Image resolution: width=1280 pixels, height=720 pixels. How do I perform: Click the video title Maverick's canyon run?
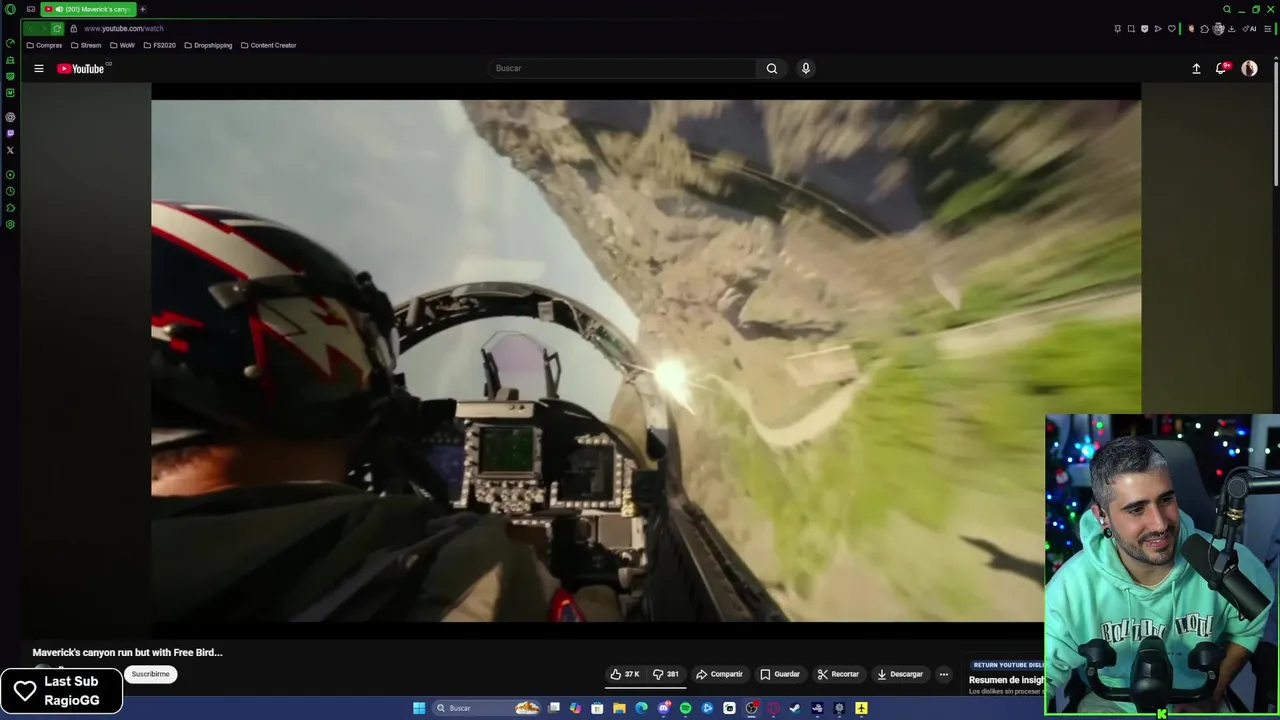click(x=127, y=652)
